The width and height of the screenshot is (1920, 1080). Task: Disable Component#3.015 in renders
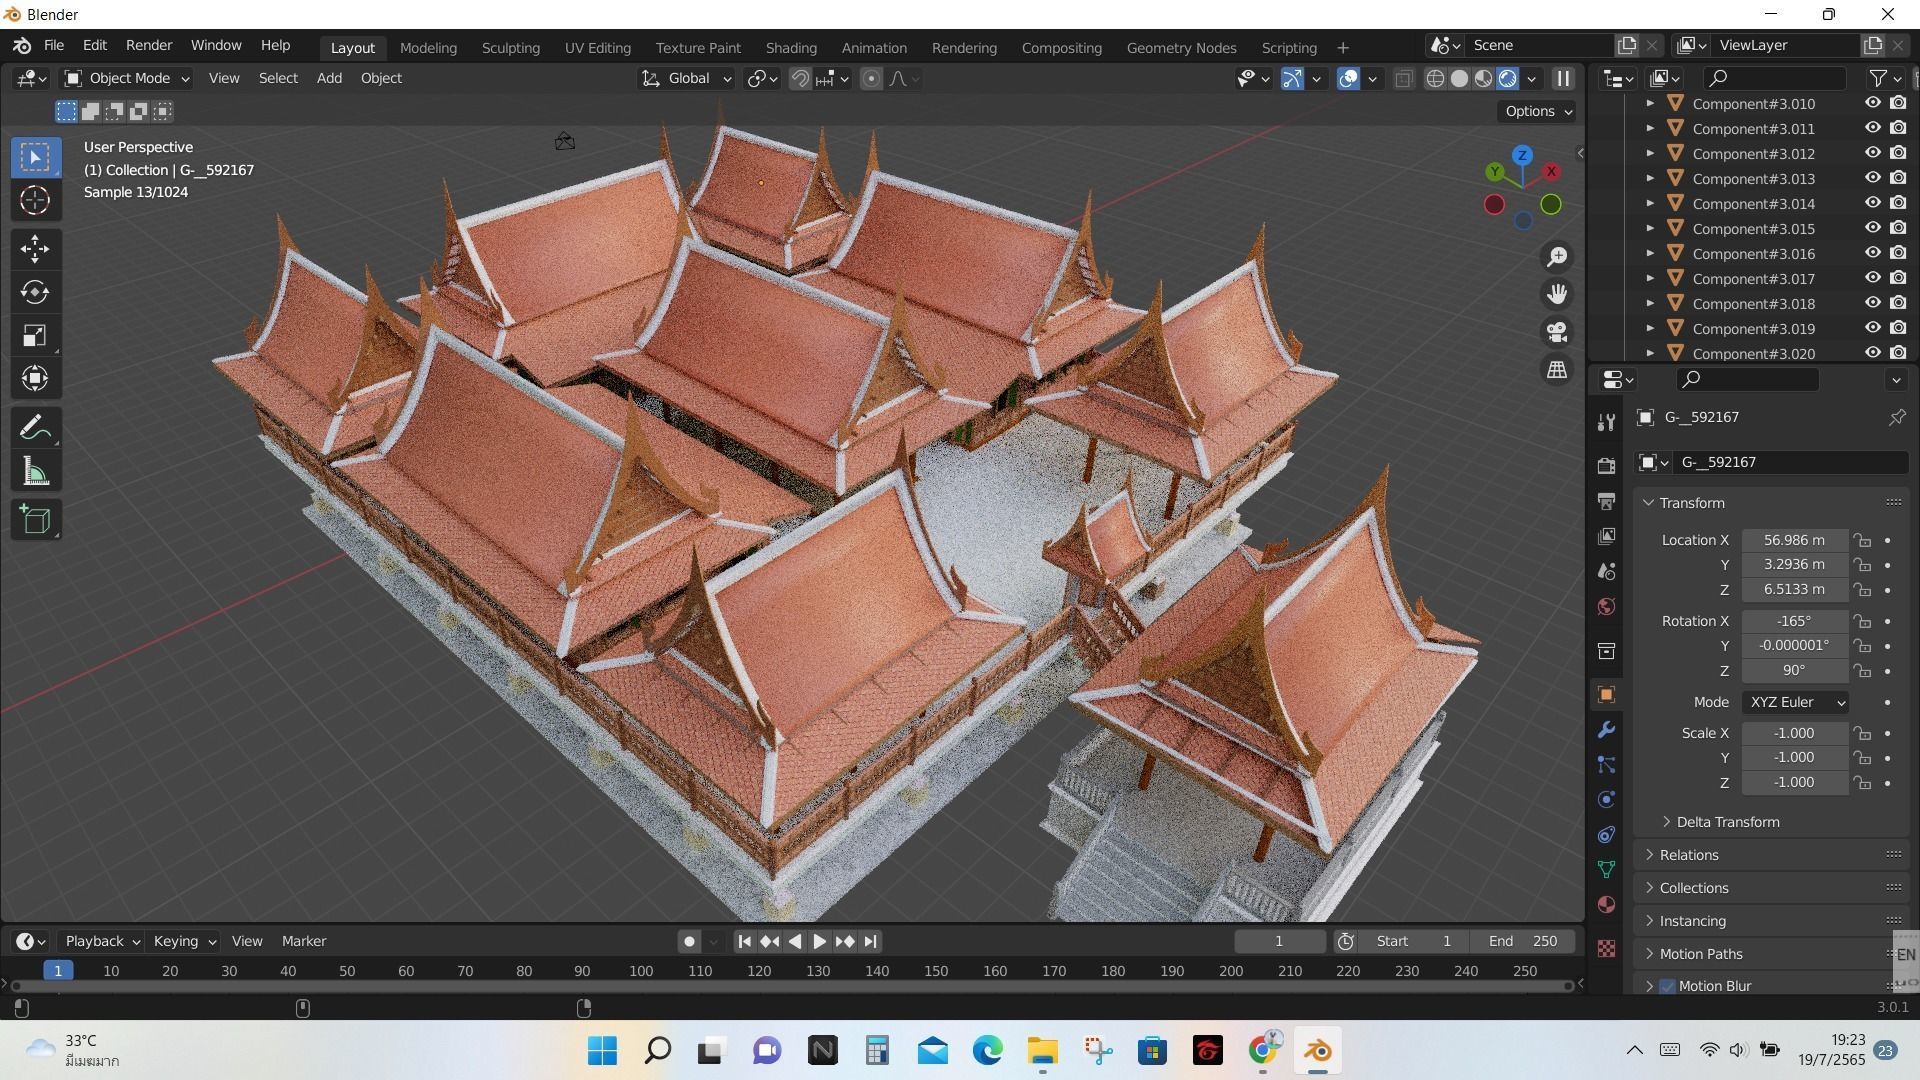point(1898,228)
